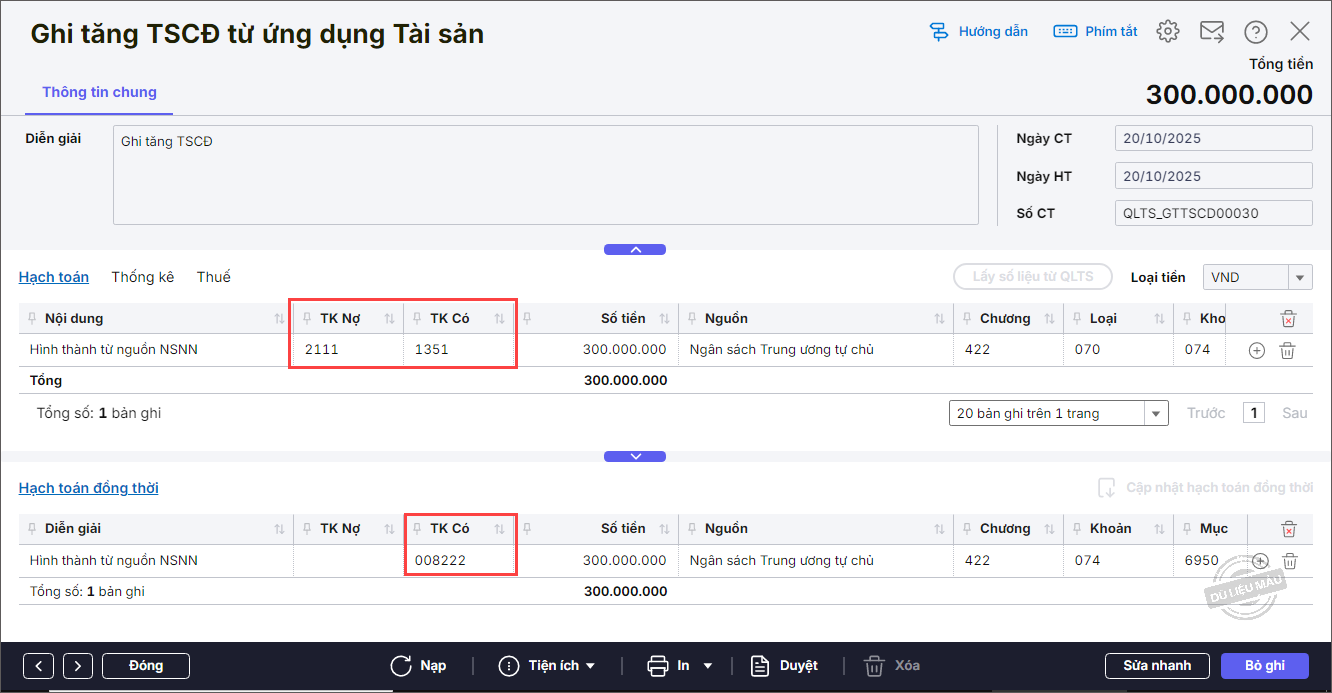This screenshot has width=1332, height=693.
Task: Click Cập nhật hạch toán đồng thời
Action: (1206, 488)
